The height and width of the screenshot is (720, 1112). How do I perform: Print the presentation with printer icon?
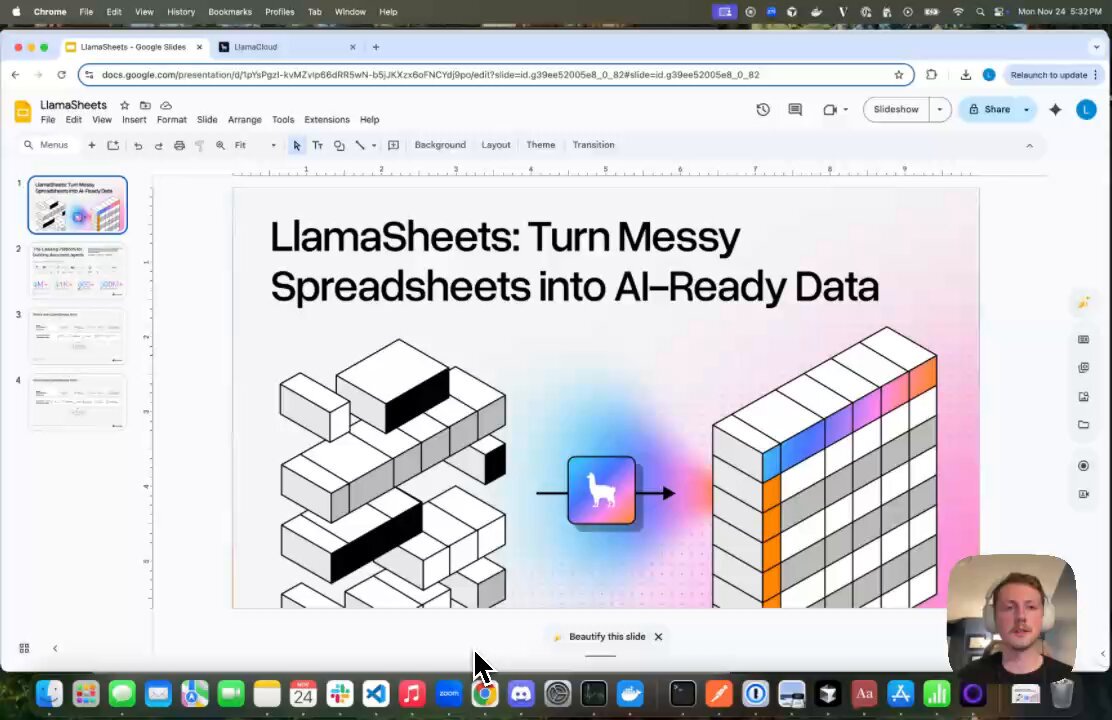pos(179,145)
